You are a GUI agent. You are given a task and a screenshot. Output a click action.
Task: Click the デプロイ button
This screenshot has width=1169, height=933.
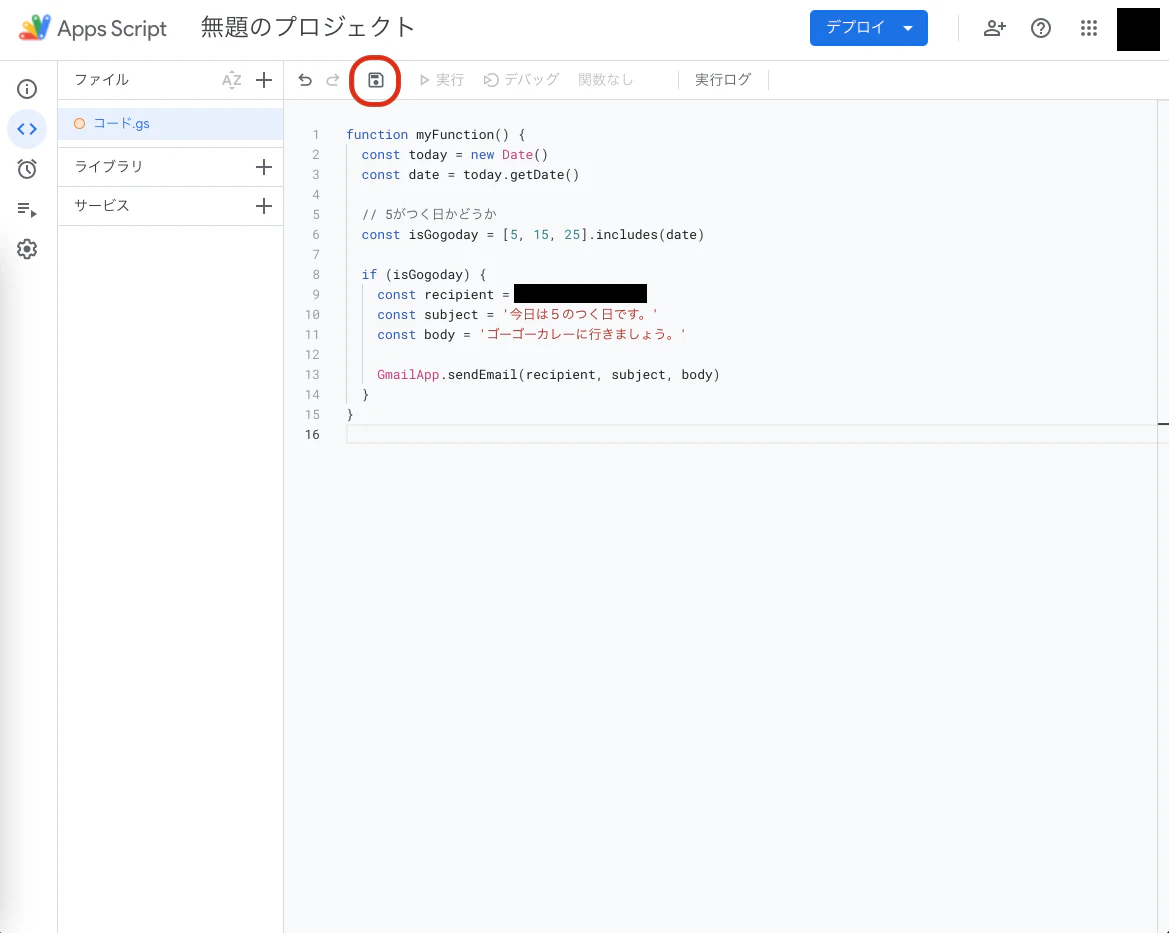pyautogui.click(x=869, y=28)
